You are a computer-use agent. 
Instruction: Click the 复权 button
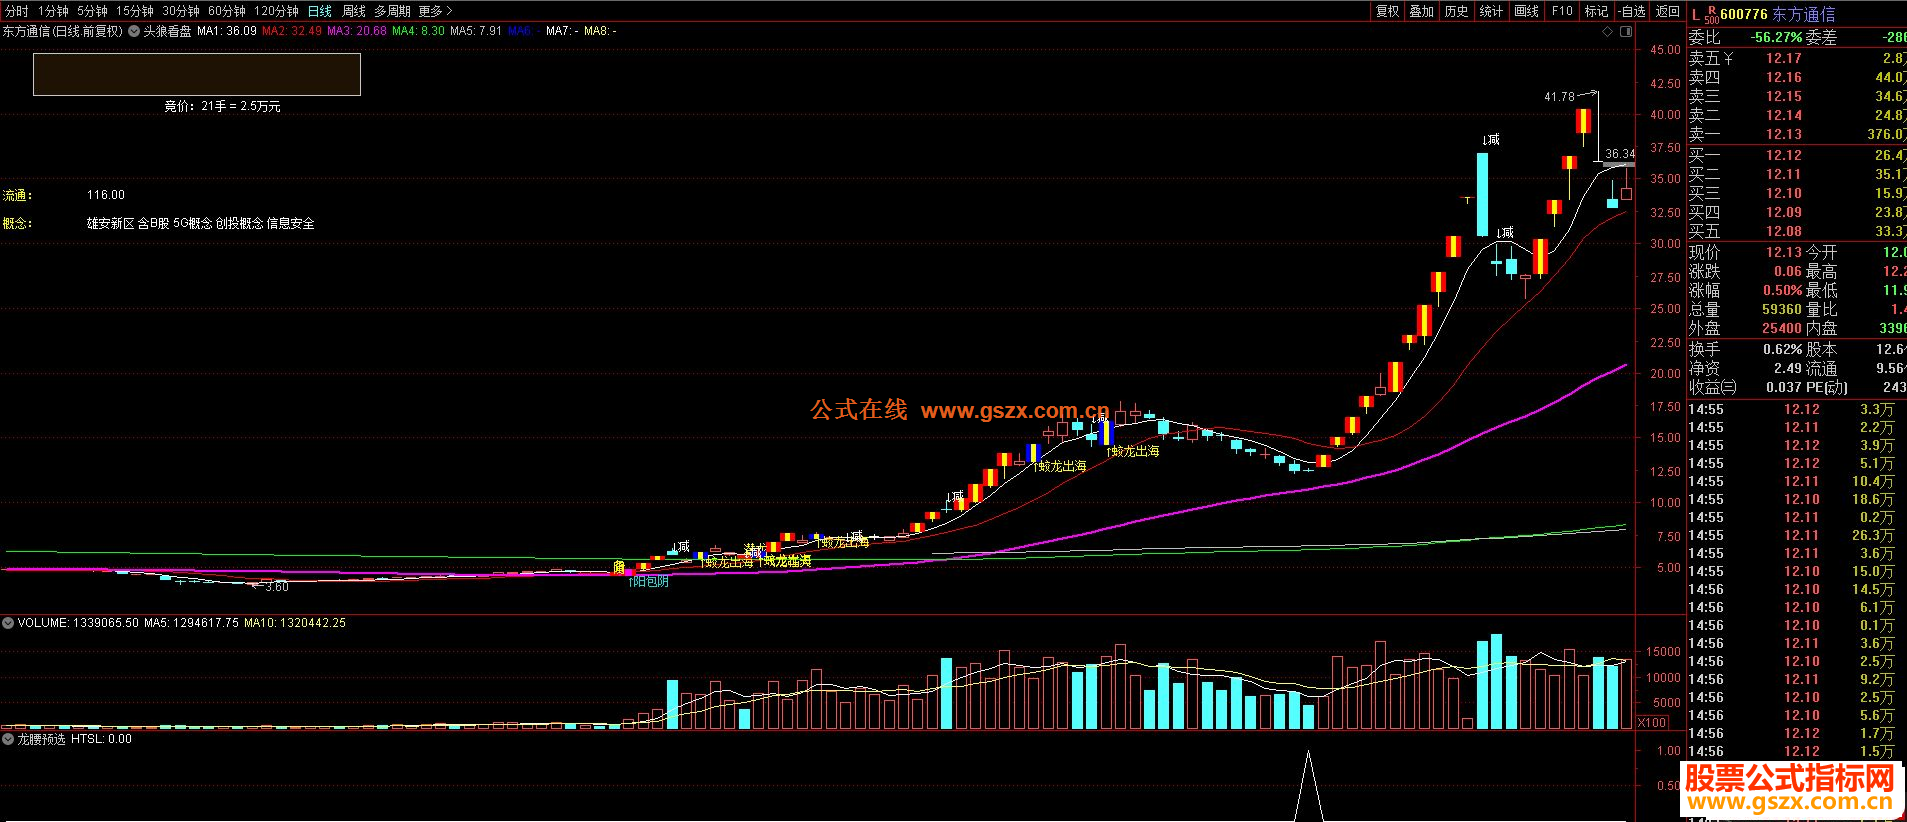[x=1387, y=11]
